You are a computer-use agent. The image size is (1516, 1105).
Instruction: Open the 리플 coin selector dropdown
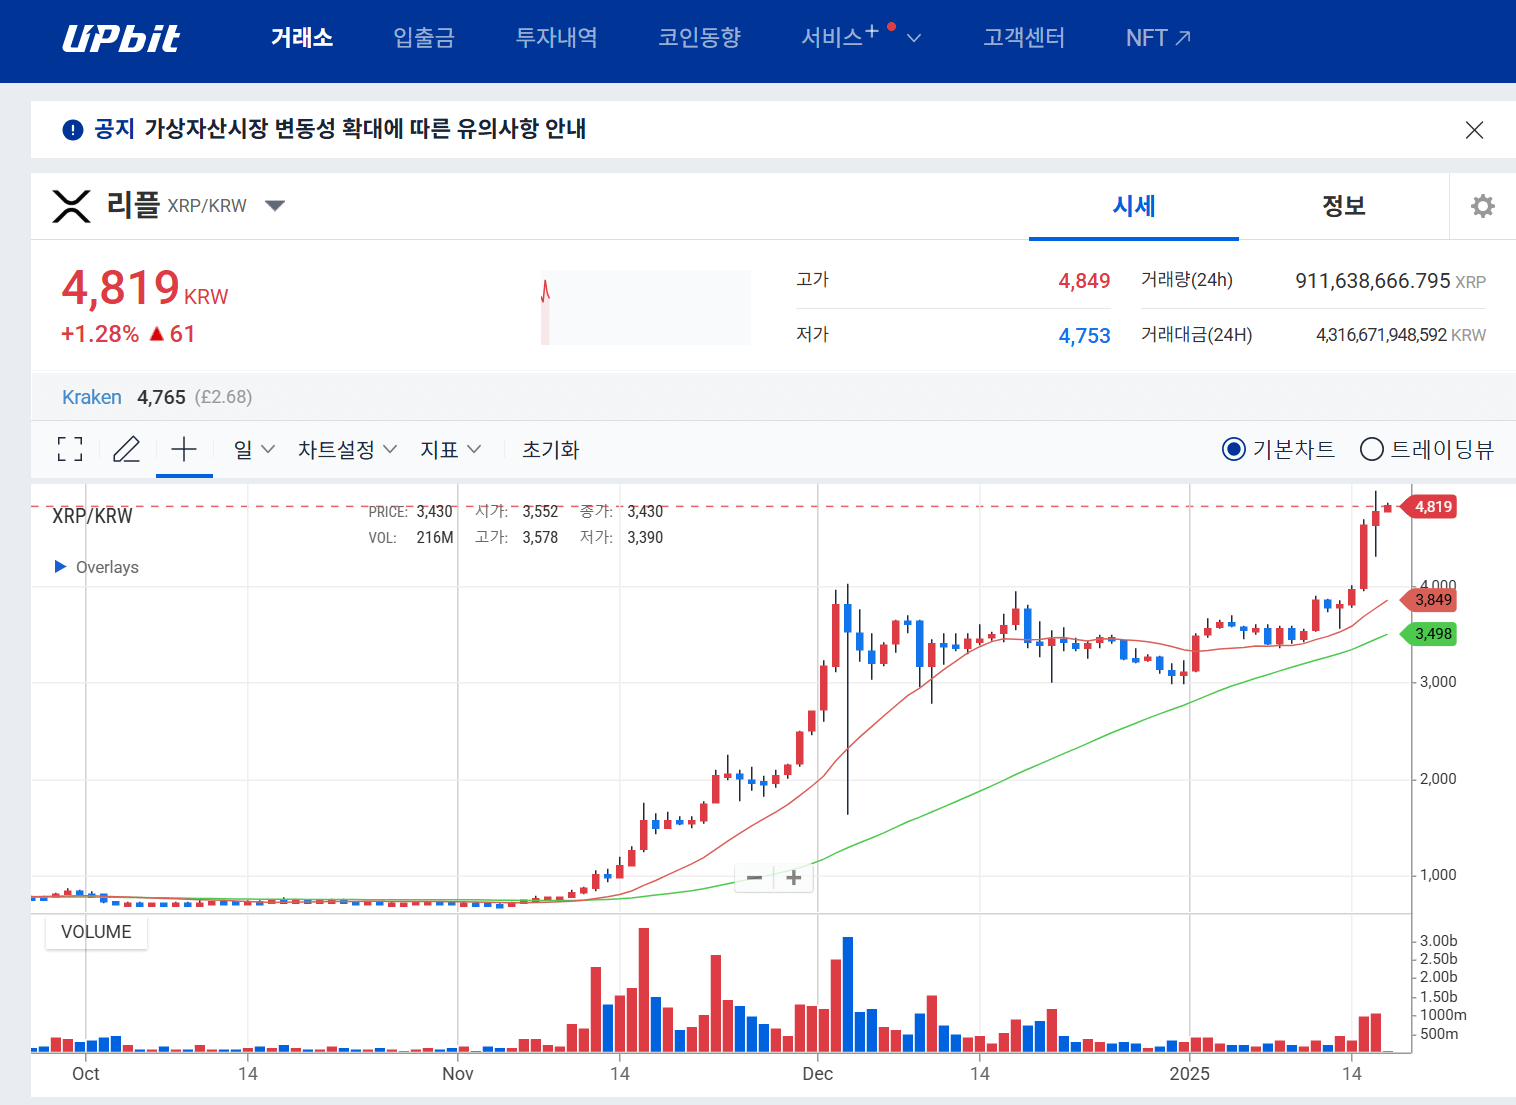coord(275,205)
